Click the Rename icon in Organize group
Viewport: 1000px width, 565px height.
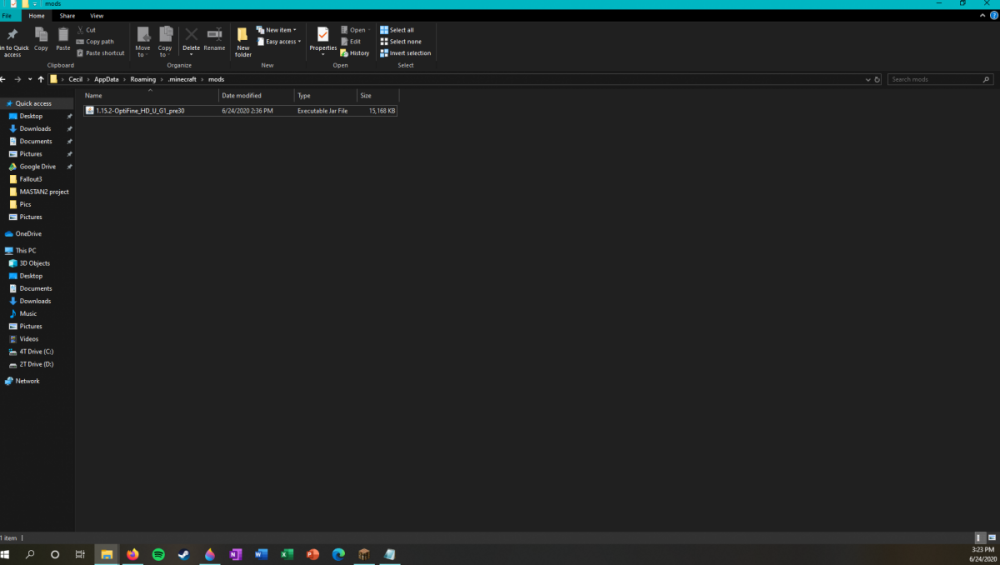click(x=214, y=38)
